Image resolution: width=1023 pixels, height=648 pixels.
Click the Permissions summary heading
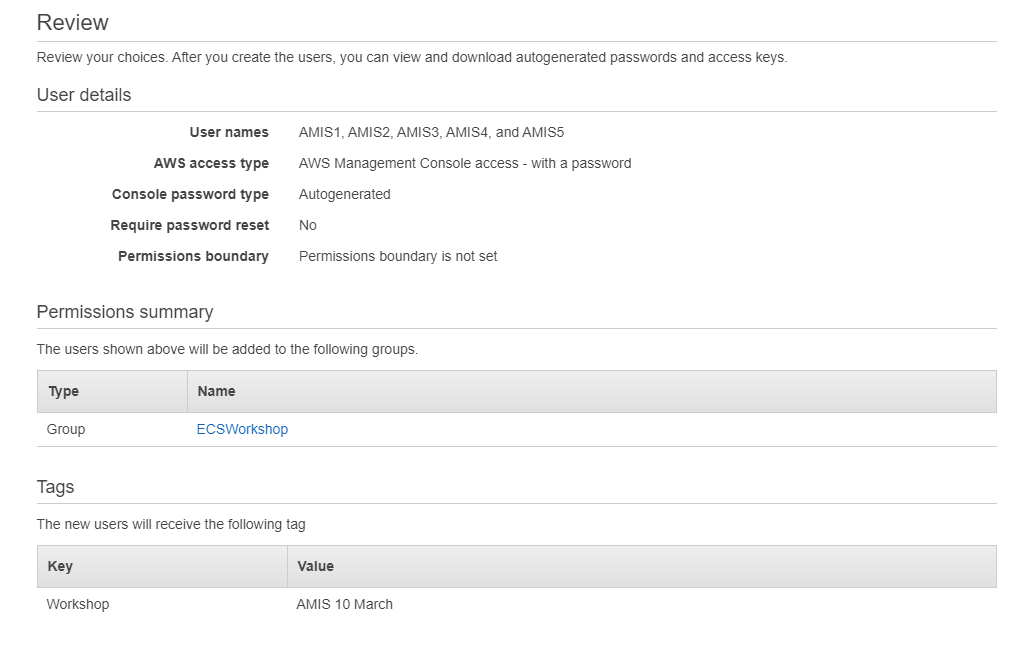point(125,312)
